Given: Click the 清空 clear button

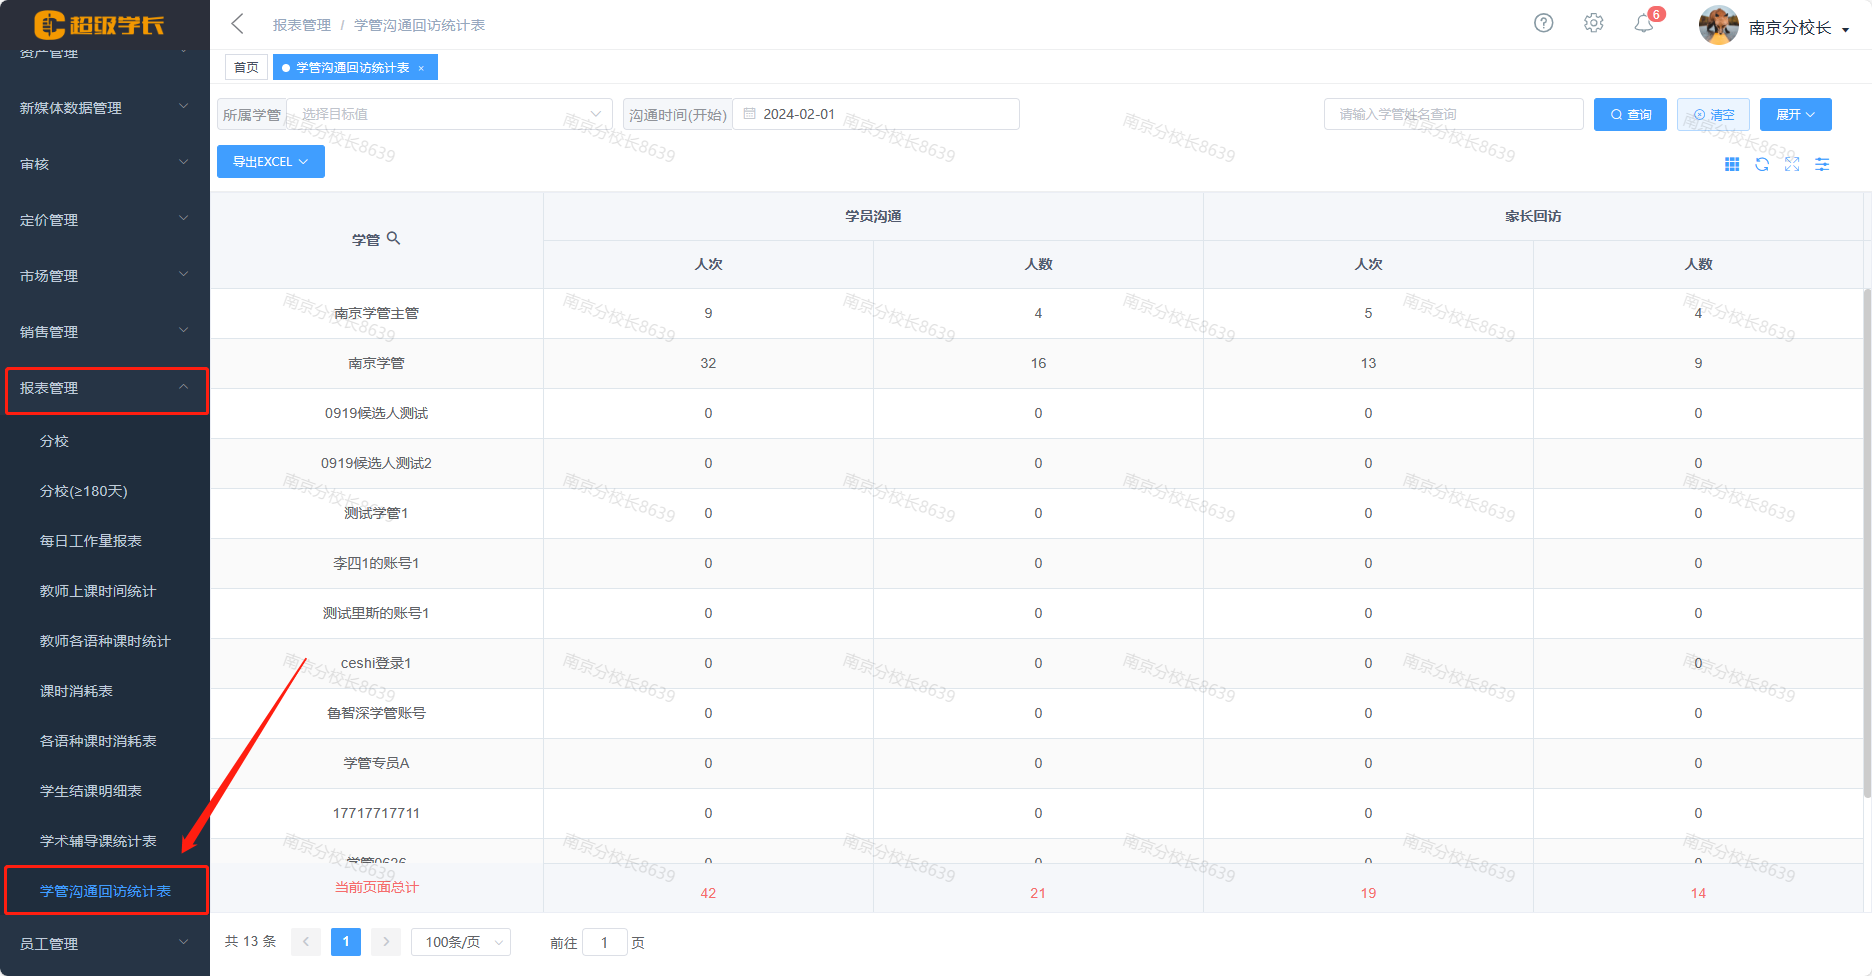Looking at the screenshot, I should pyautogui.click(x=1713, y=115).
